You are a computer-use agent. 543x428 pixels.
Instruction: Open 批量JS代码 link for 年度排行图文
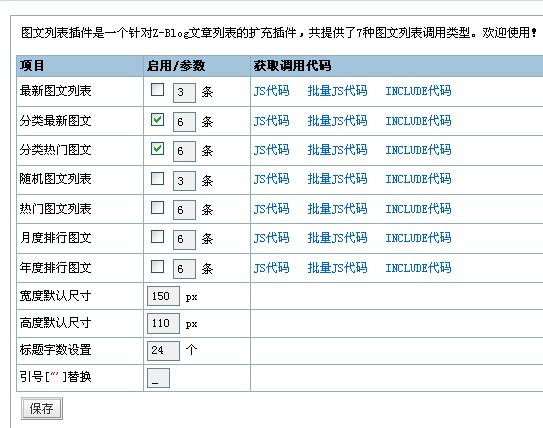tap(338, 267)
